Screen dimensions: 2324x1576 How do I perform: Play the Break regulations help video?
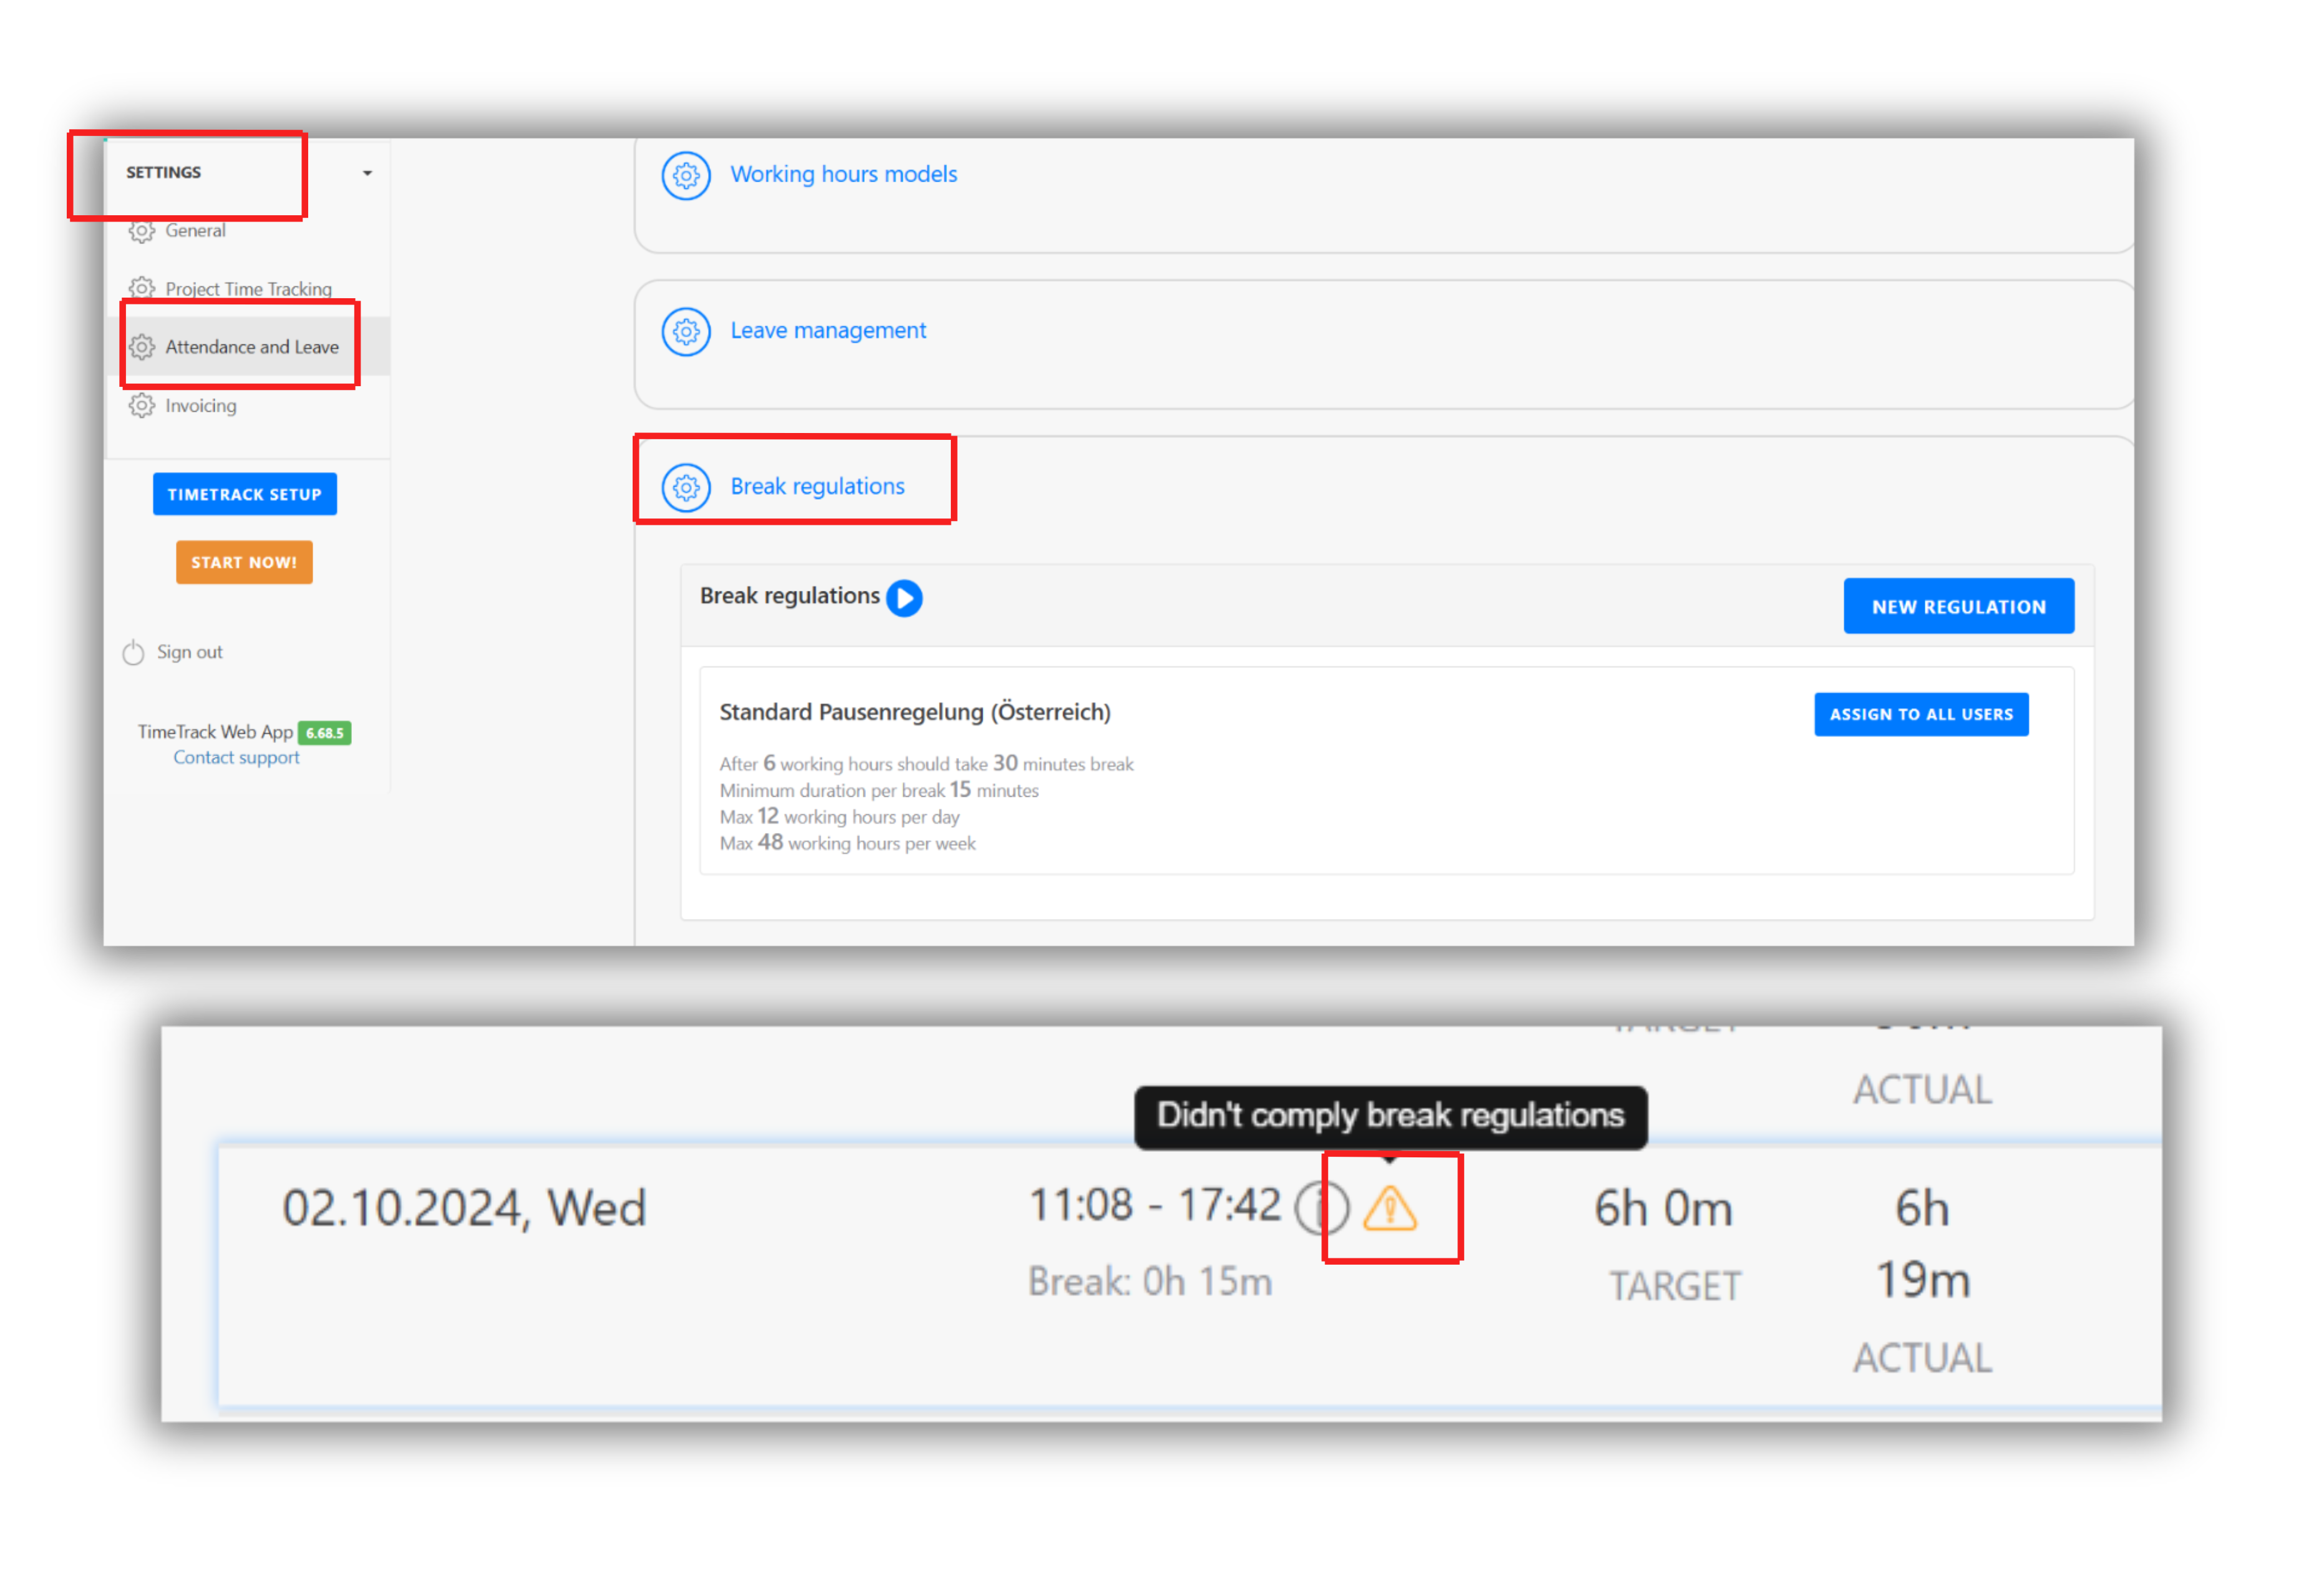point(904,598)
